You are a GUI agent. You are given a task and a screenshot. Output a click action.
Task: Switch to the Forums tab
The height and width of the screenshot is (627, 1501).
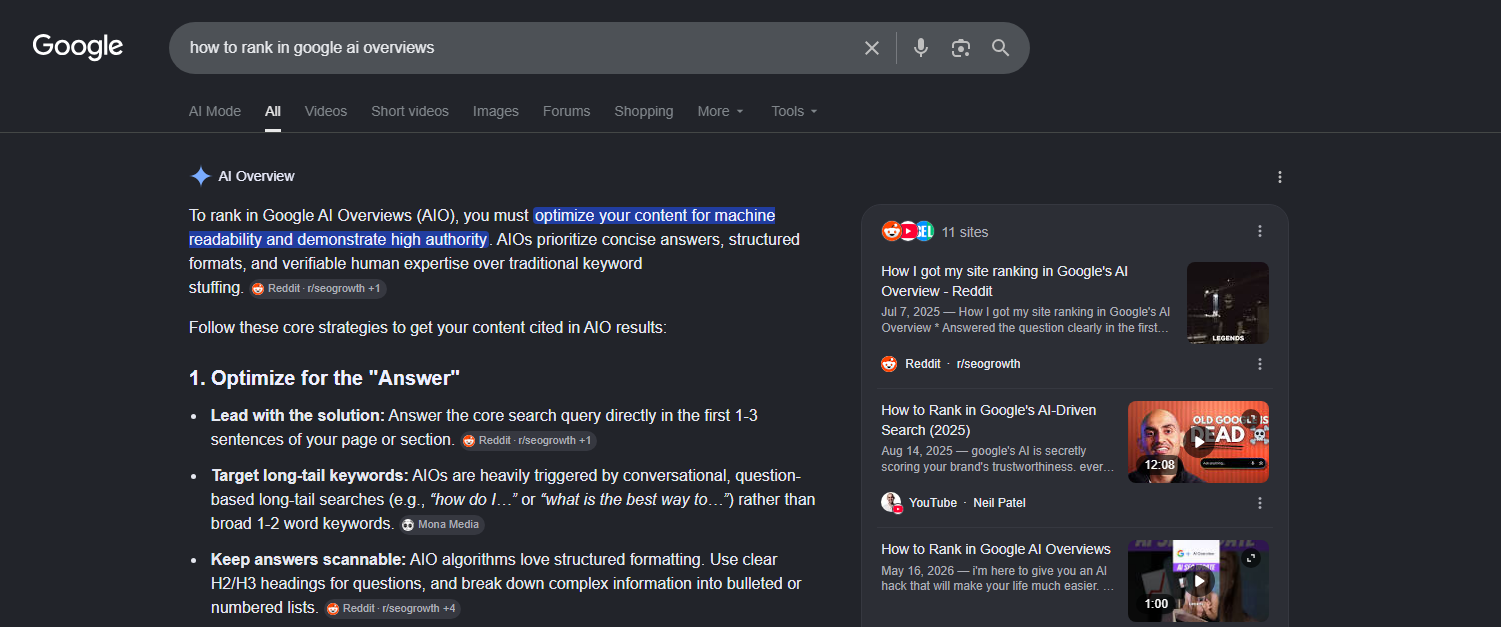(567, 111)
